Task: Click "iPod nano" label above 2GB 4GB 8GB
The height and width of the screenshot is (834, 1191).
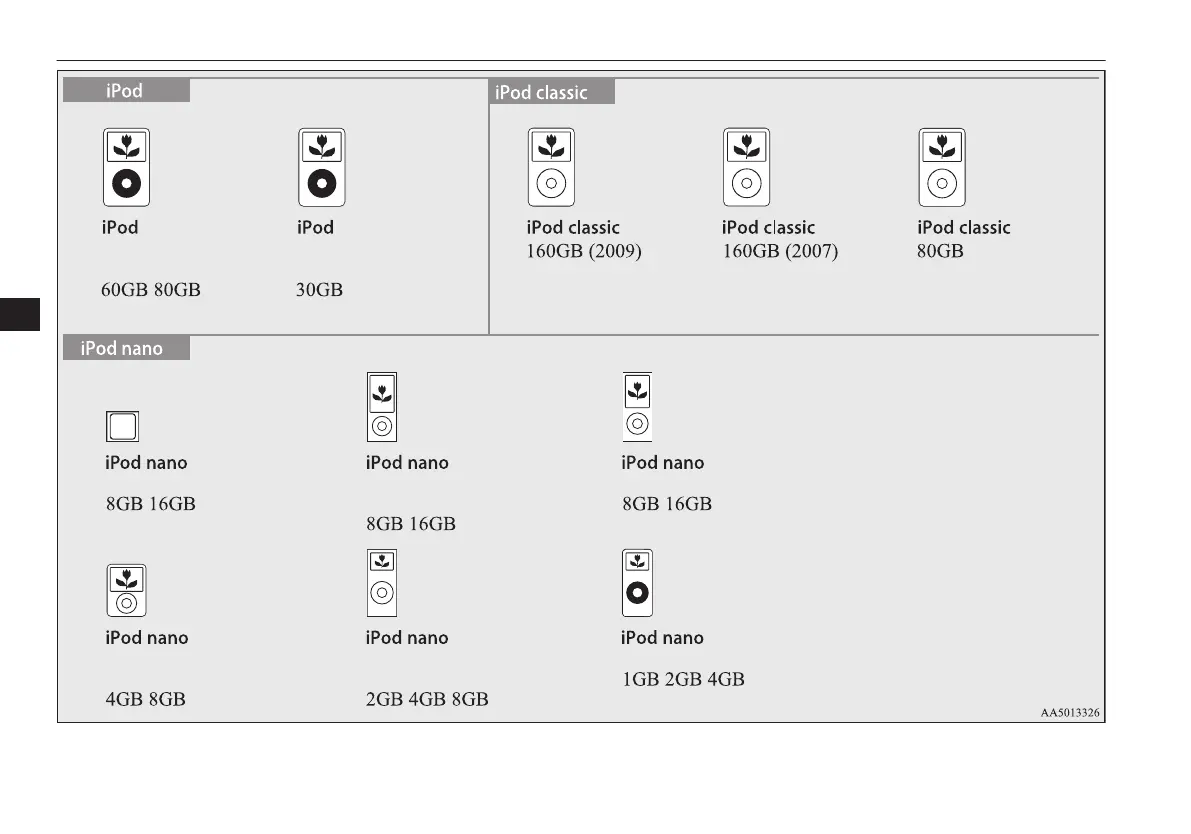Action: (406, 637)
